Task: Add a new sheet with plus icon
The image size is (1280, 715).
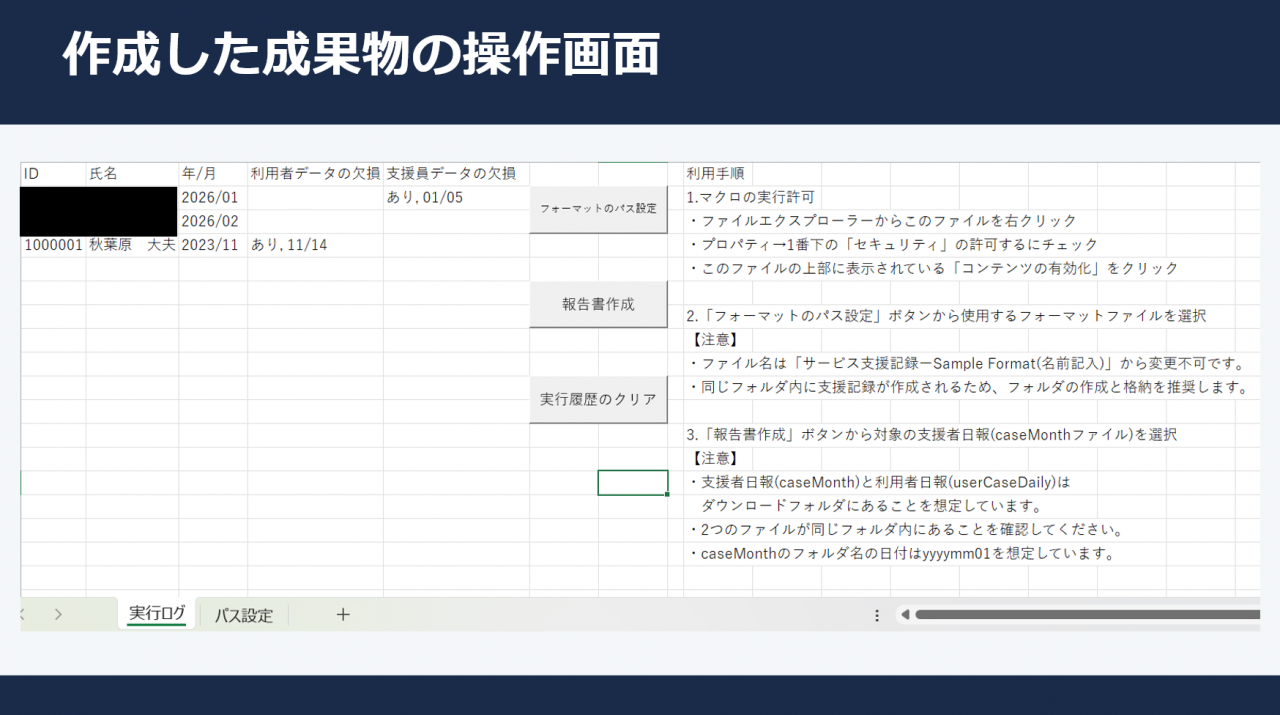Action: 343,614
